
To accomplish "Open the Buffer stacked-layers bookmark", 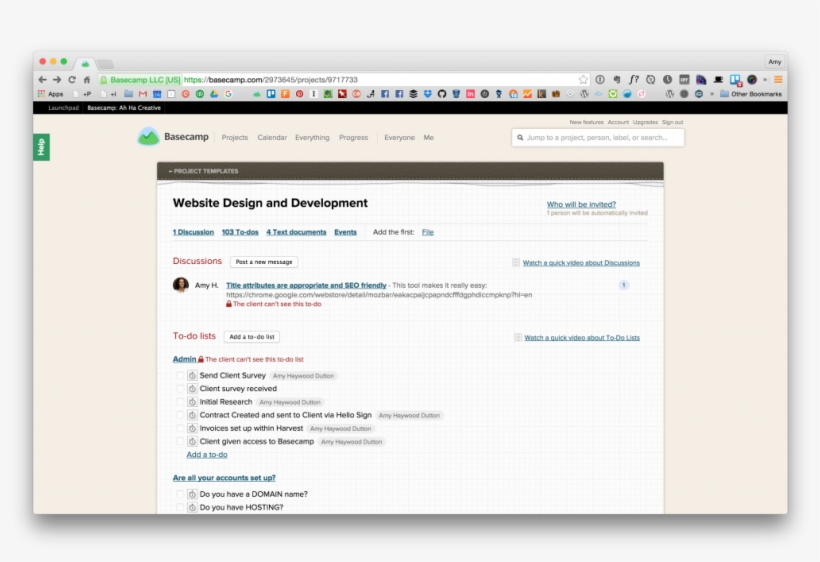I will (413, 94).
